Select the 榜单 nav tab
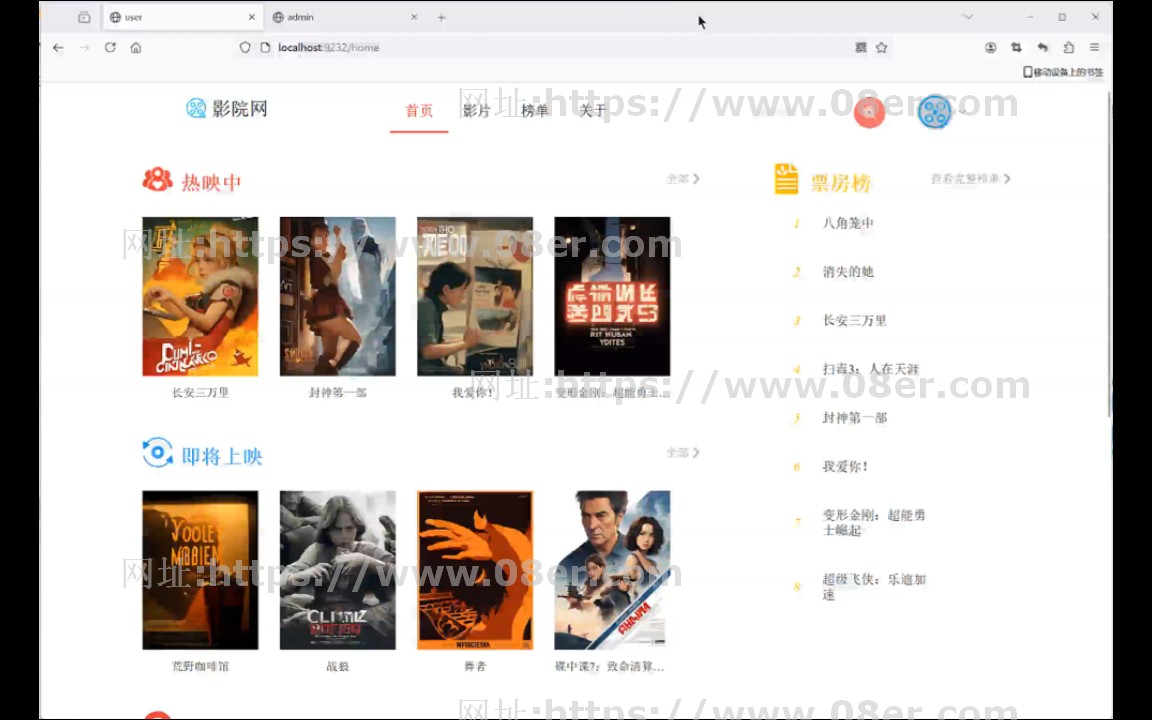This screenshot has height=720, width=1152. click(535, 111)
